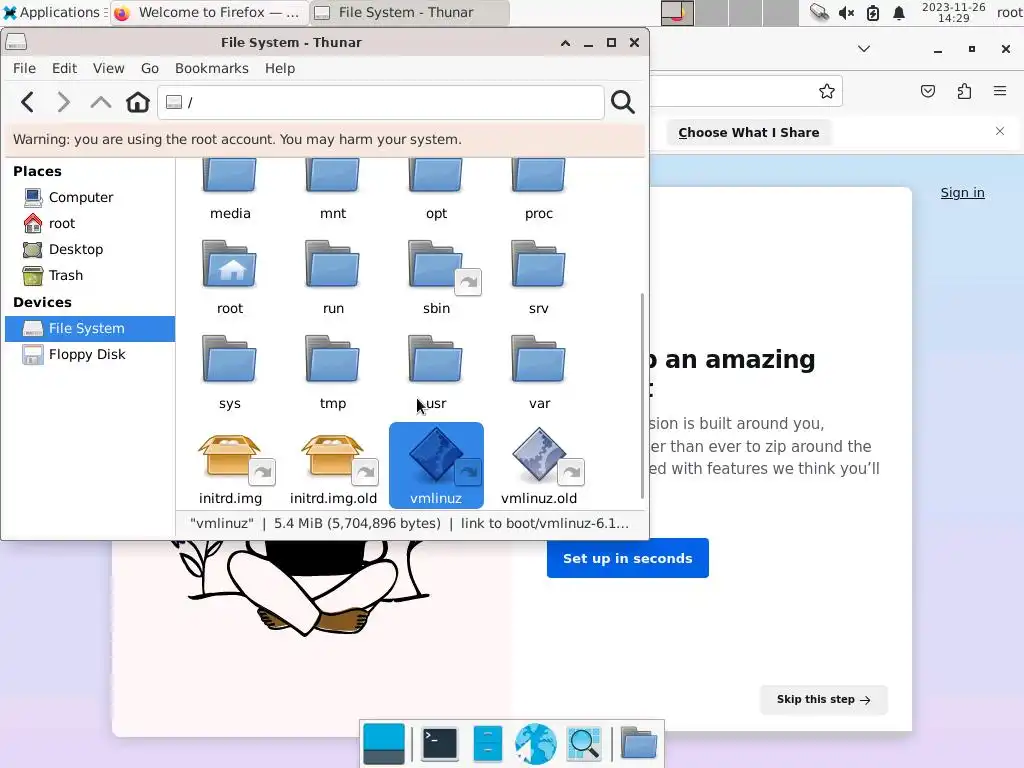Screen dimensions: 1024x768
Task: Click the Thunar location path bar
Action: tap(381, 103)
